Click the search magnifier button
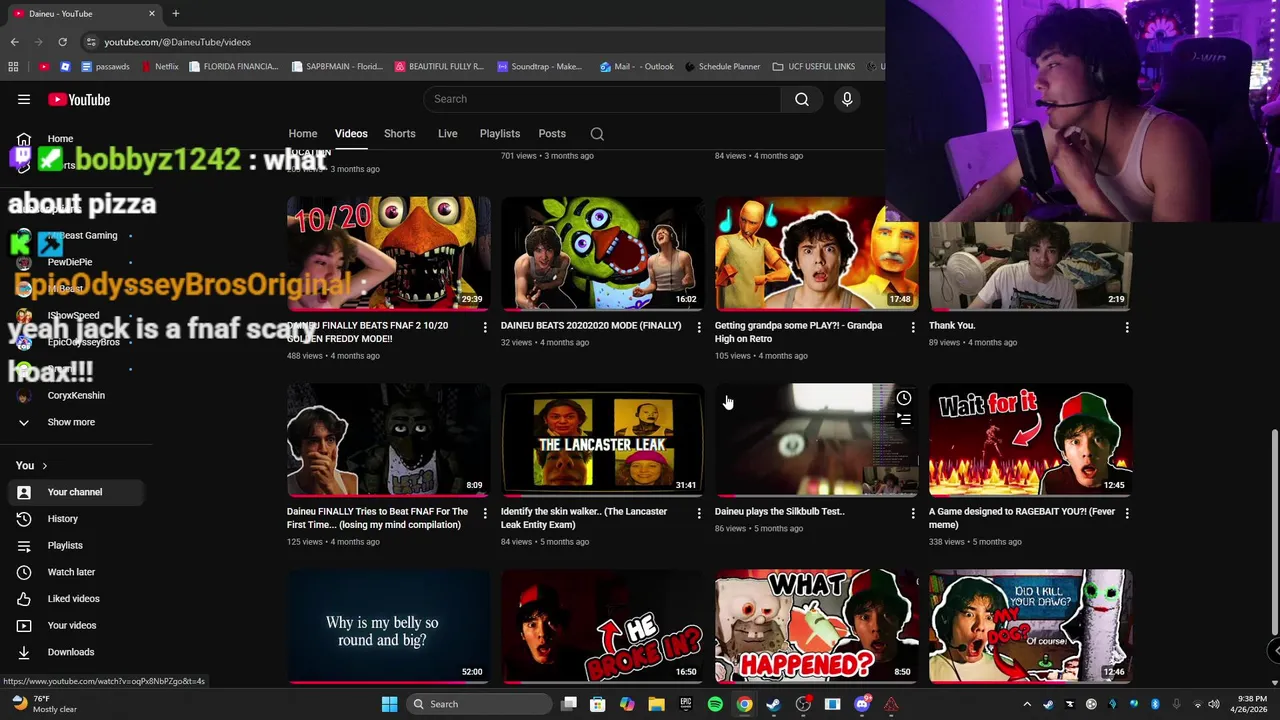Image resolution: width=1280 pixels, height=720 pixels. [x=802, y=99]
